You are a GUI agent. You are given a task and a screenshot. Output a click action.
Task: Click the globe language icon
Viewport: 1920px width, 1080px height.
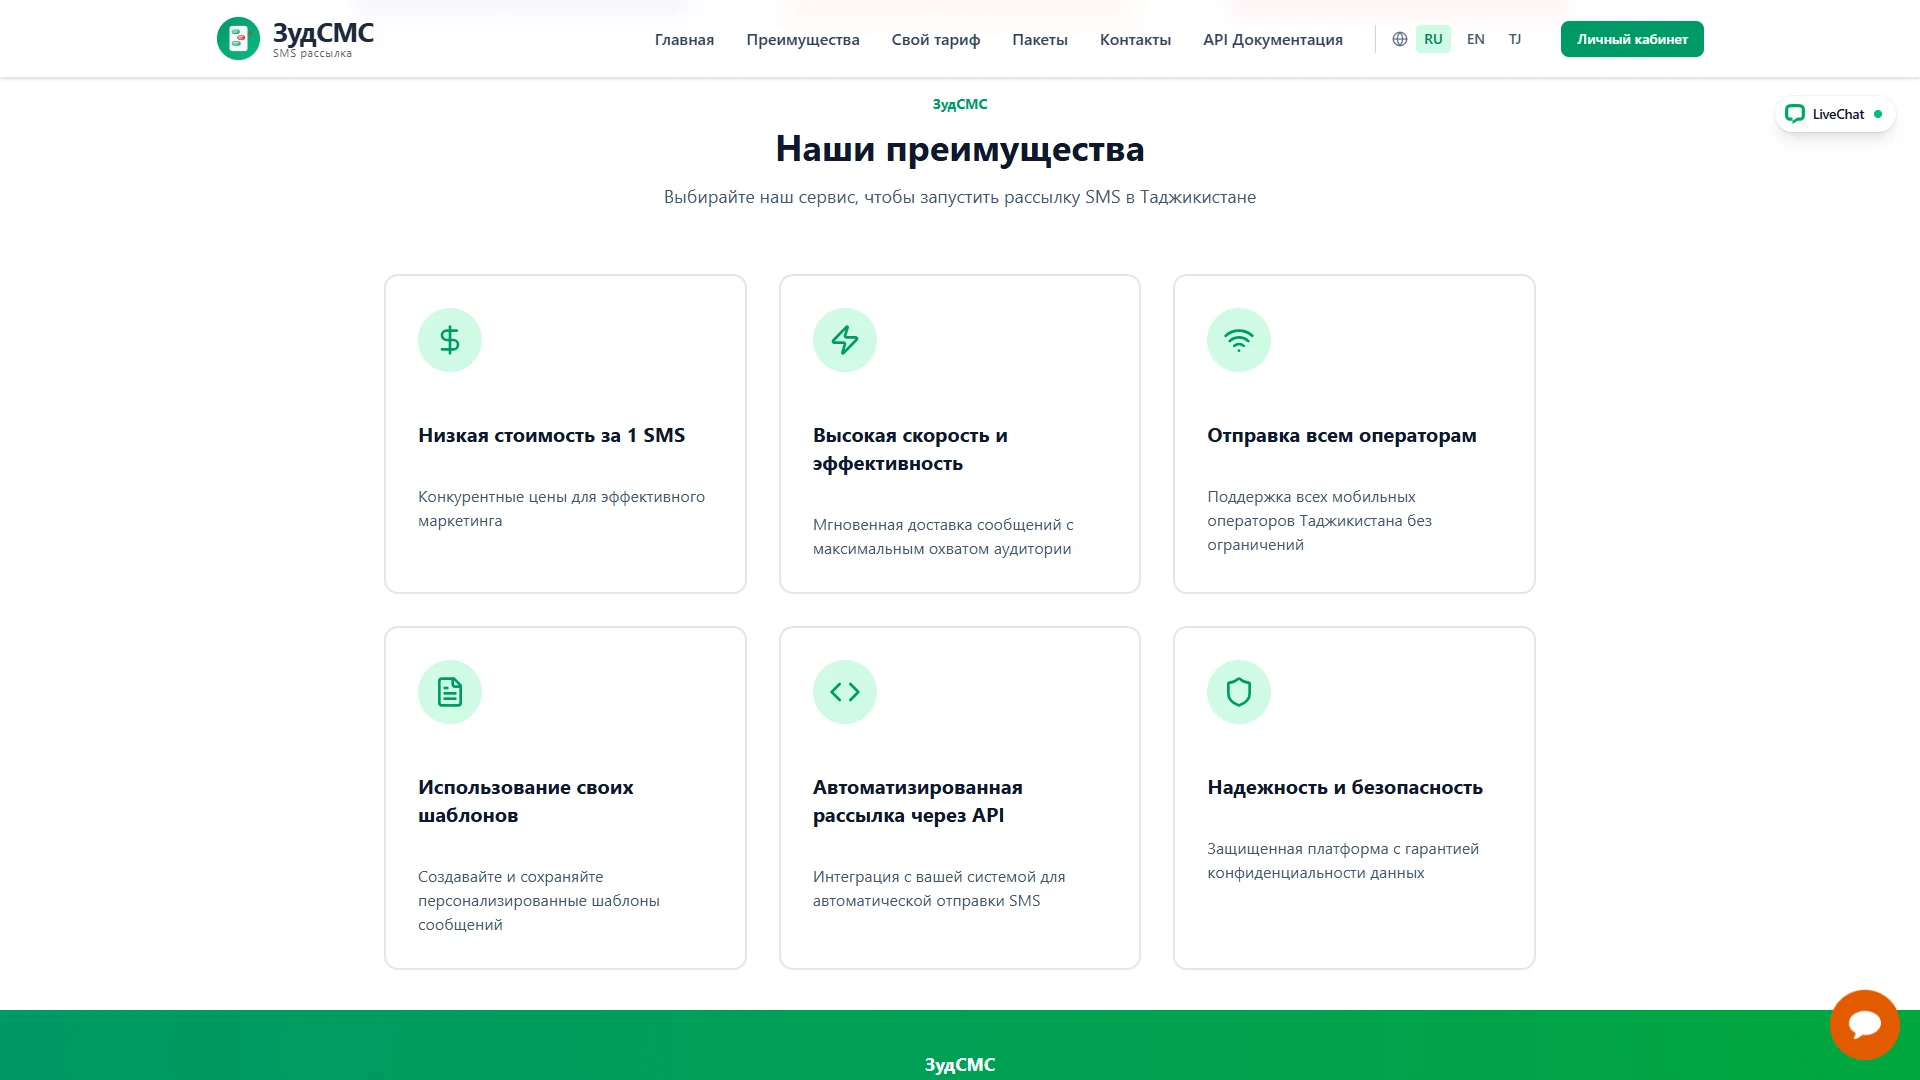[1400, 39]
